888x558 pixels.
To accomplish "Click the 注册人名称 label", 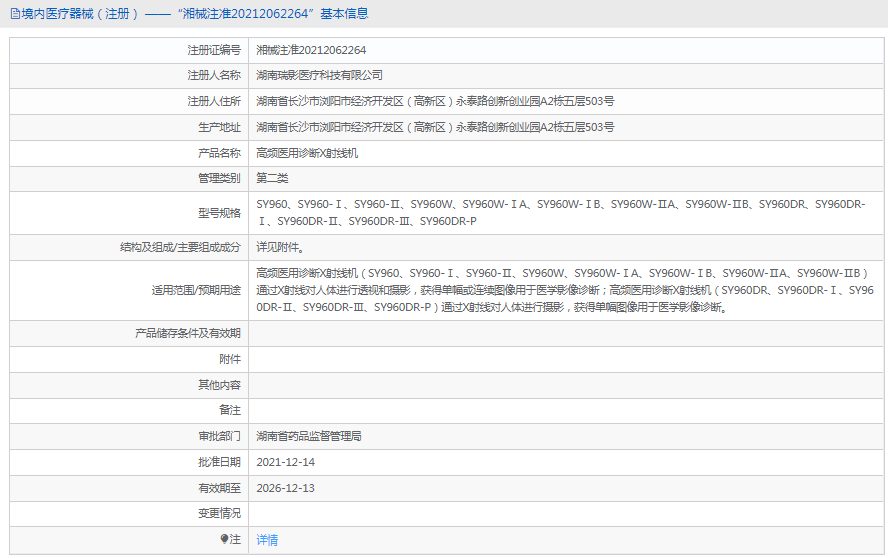I will [x=214, y=75].
